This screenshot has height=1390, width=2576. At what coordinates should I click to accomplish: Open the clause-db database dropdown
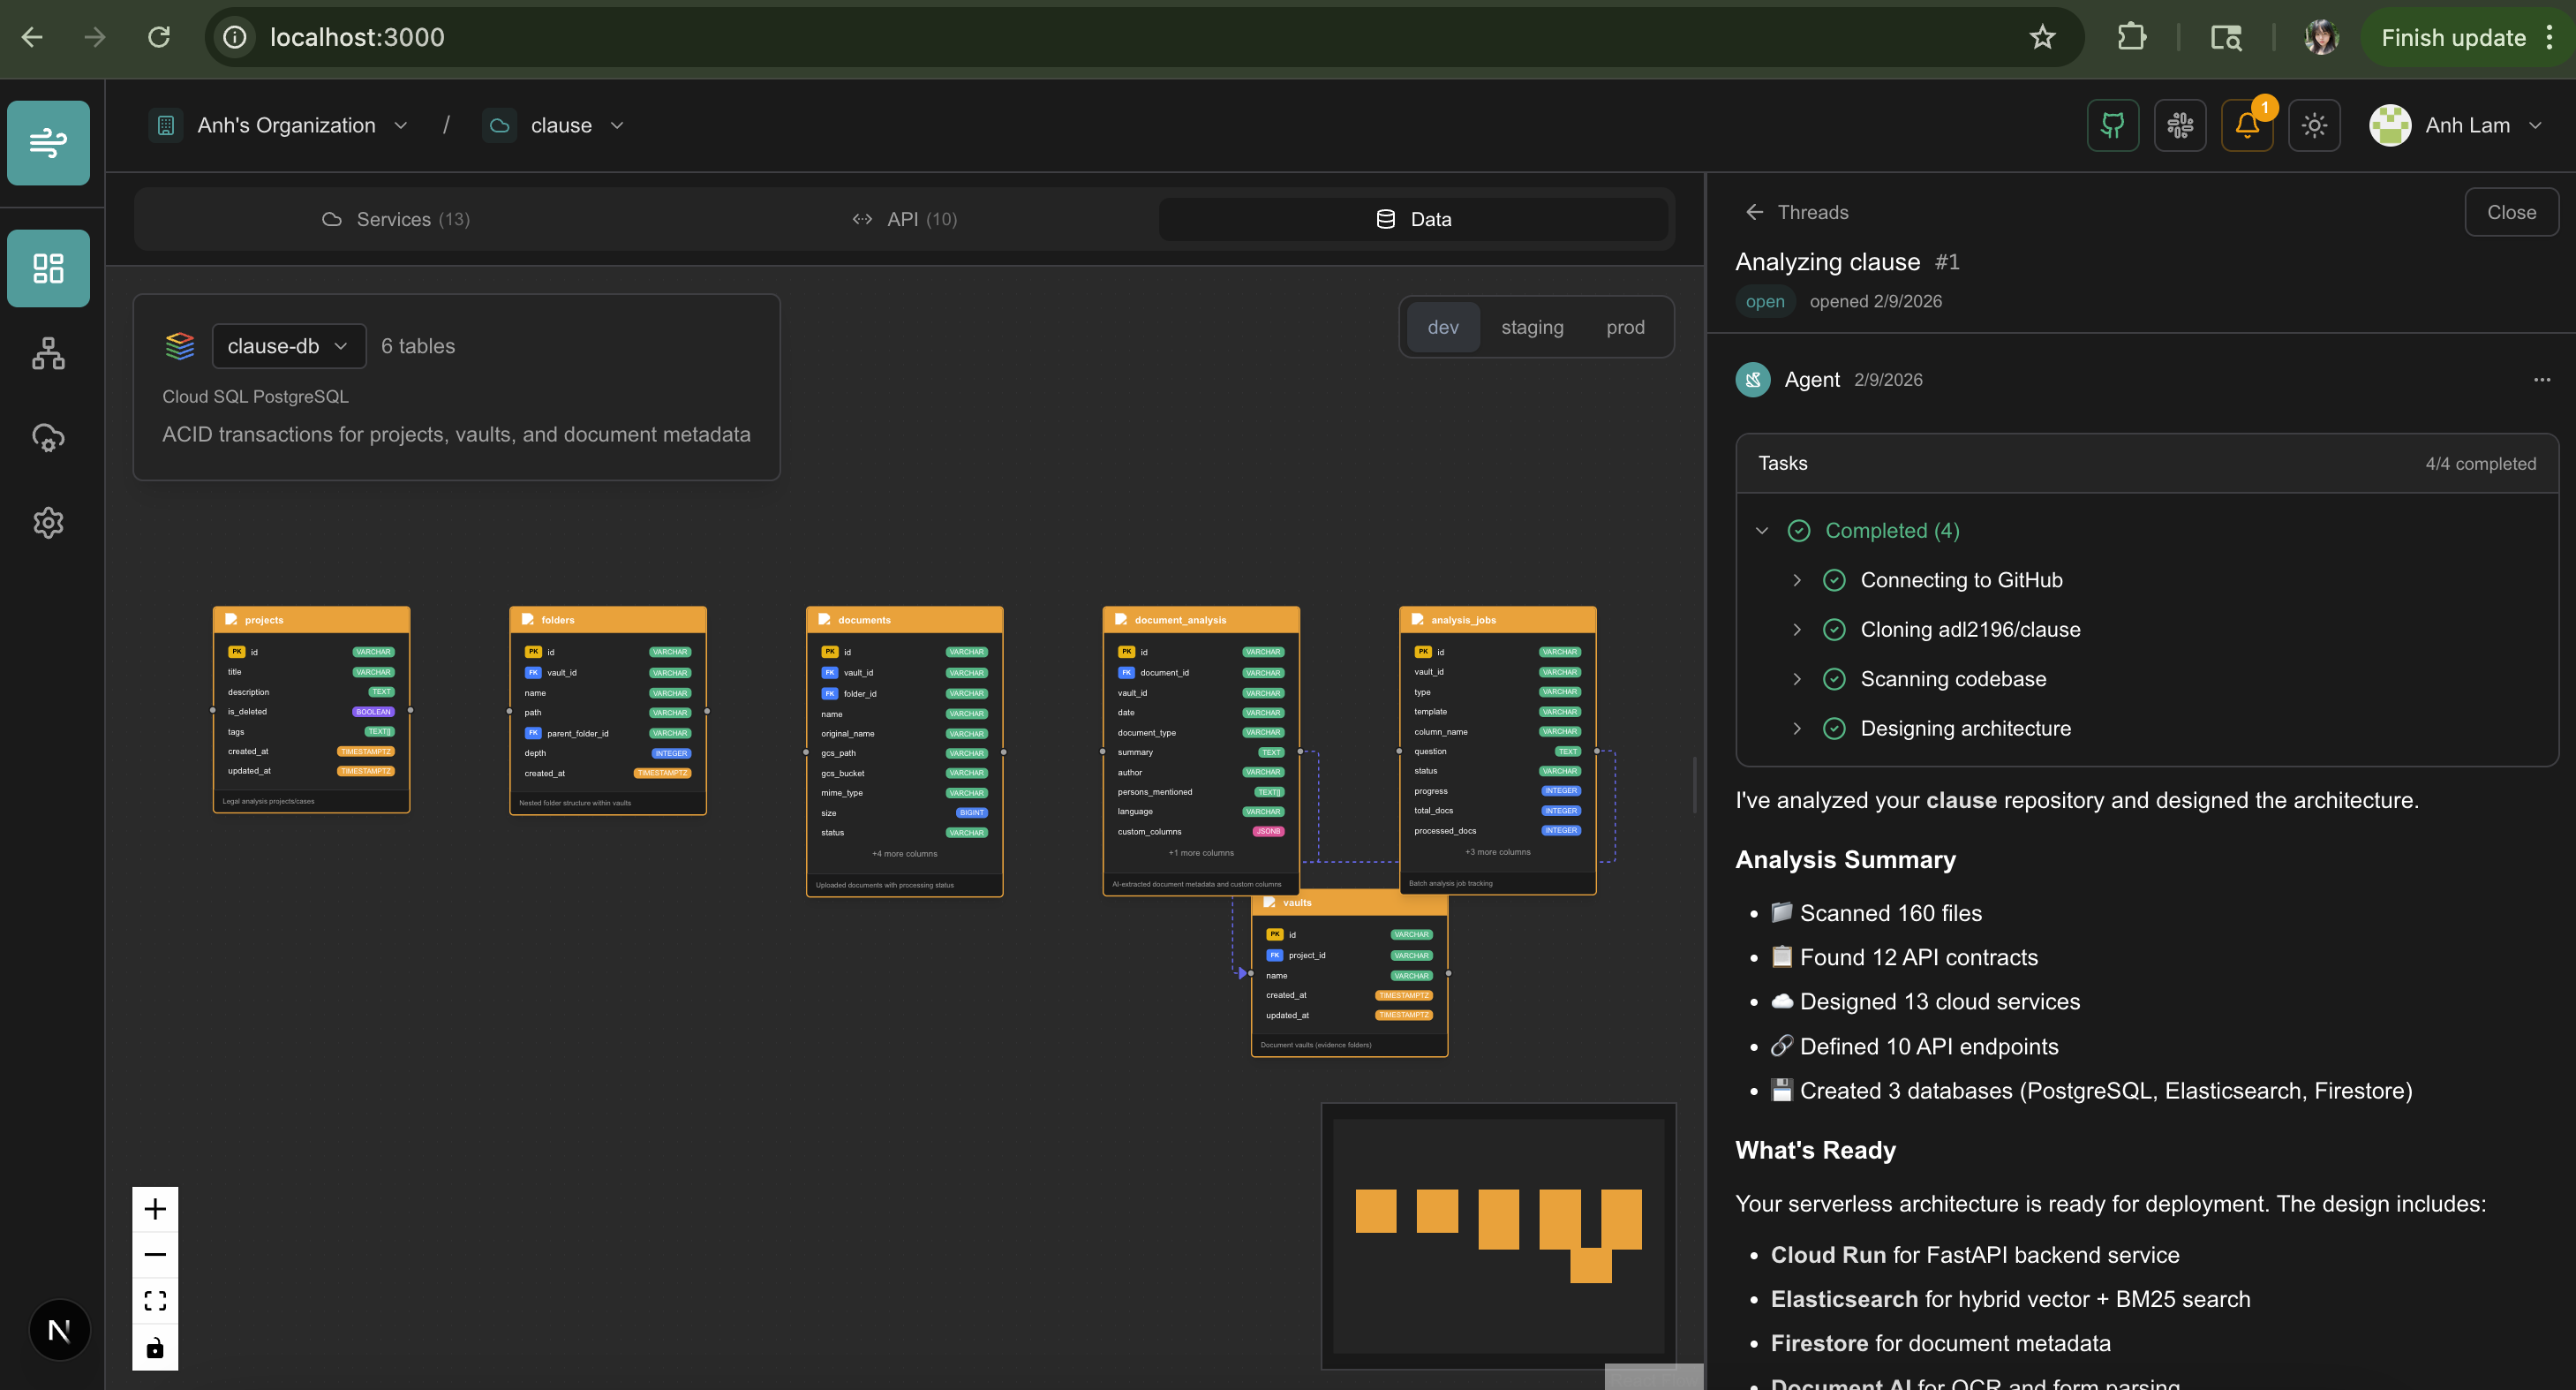288,346
